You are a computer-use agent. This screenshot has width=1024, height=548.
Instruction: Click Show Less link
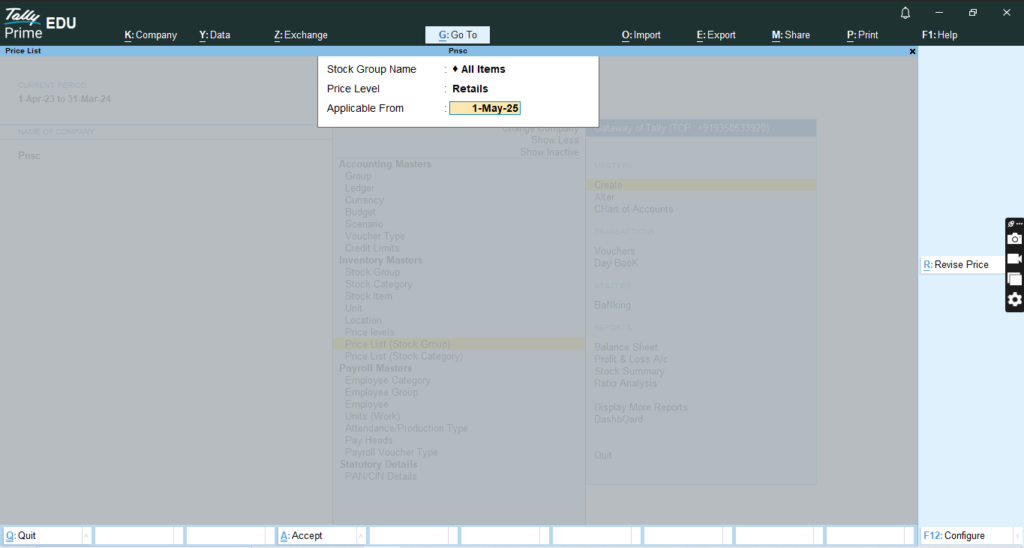554,140
